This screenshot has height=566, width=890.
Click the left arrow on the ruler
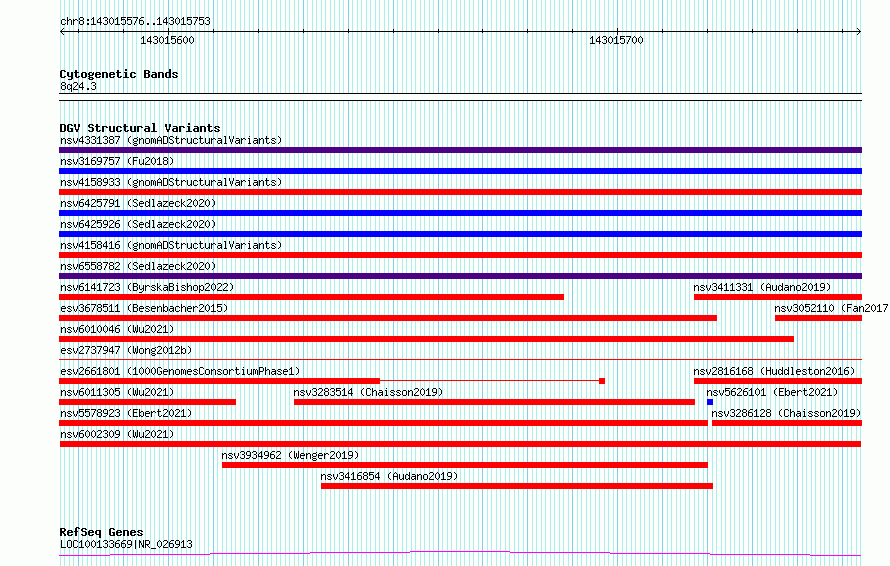[62, 31]
